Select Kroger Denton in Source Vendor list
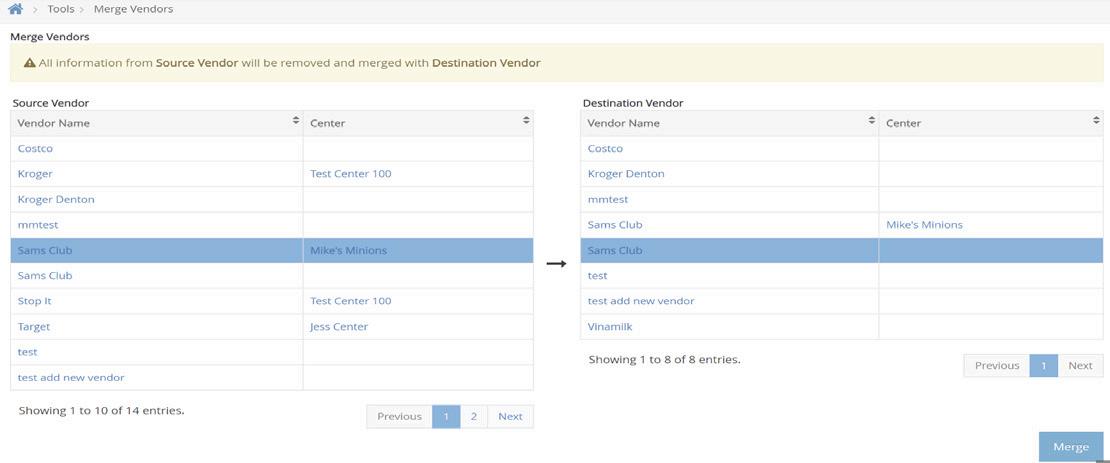This screenshot has height=463, width=1110. pos(56,199)
